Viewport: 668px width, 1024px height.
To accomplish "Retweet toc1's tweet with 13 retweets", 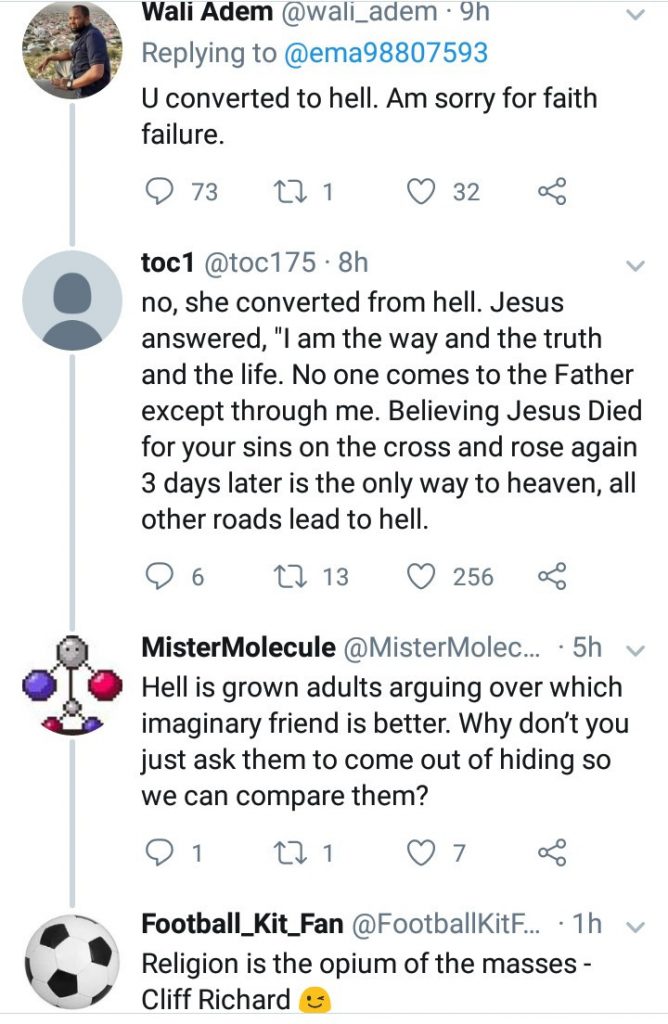I will [x=288, y=577].
